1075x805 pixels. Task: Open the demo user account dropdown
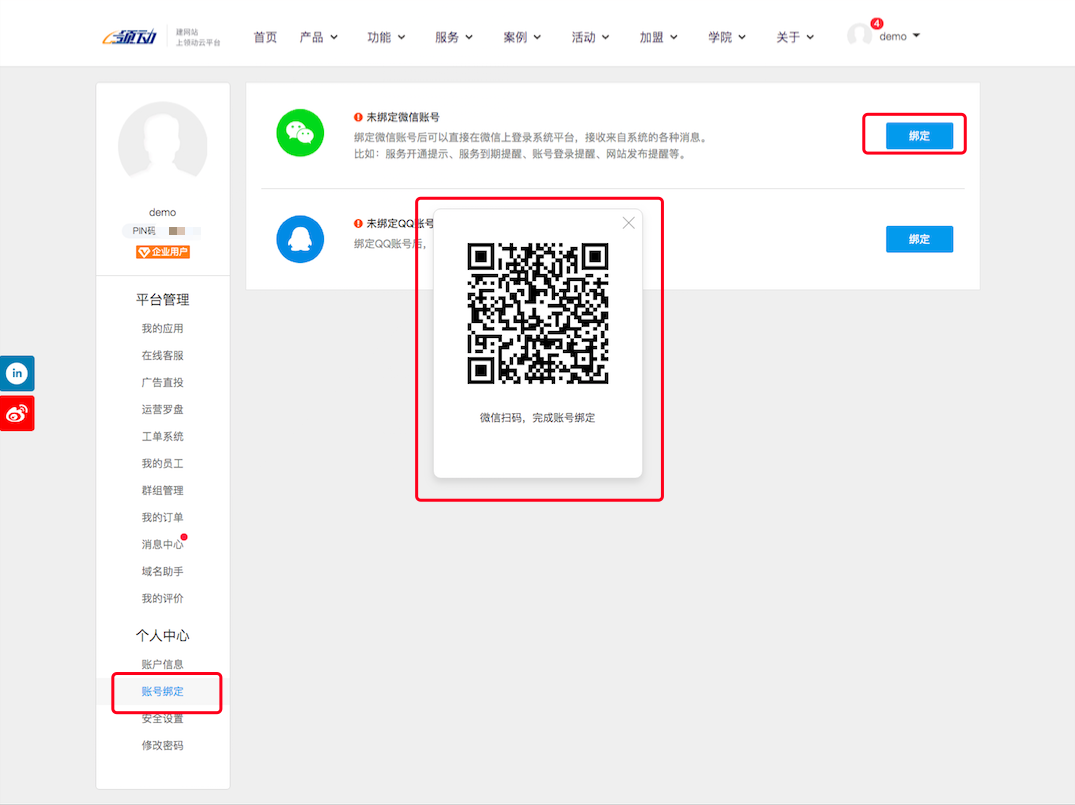(899, 37)
